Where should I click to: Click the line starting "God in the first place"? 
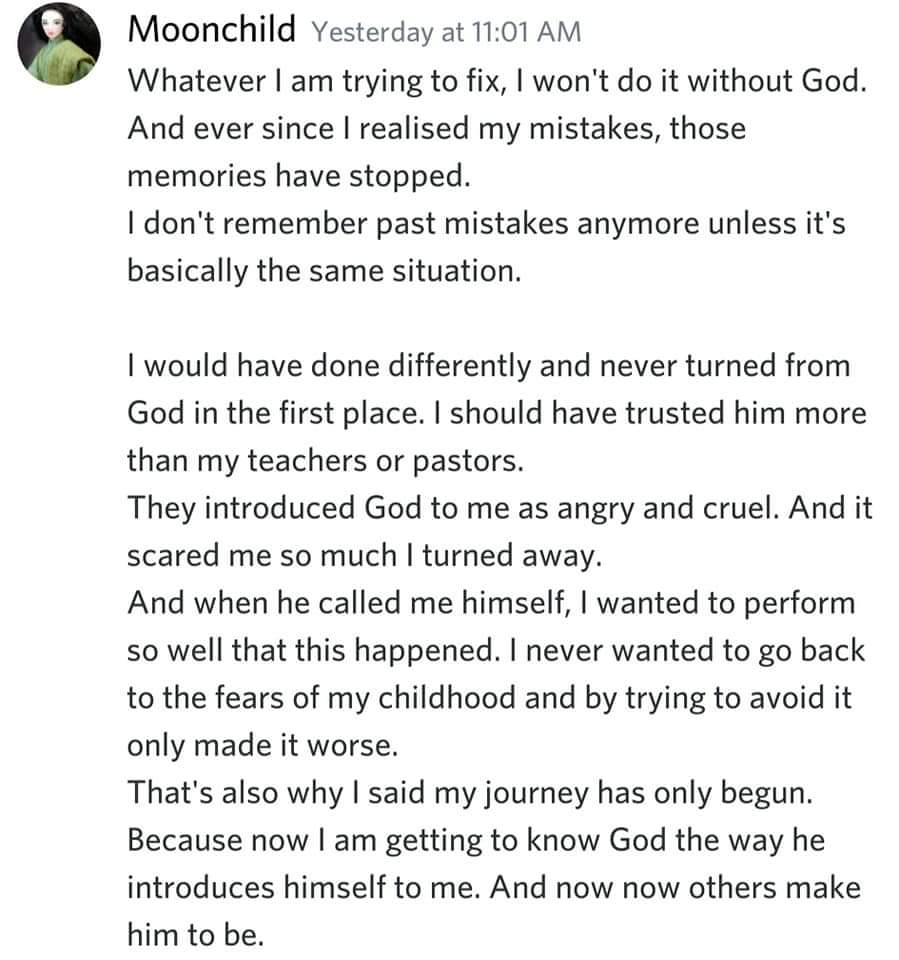[496, 413]
